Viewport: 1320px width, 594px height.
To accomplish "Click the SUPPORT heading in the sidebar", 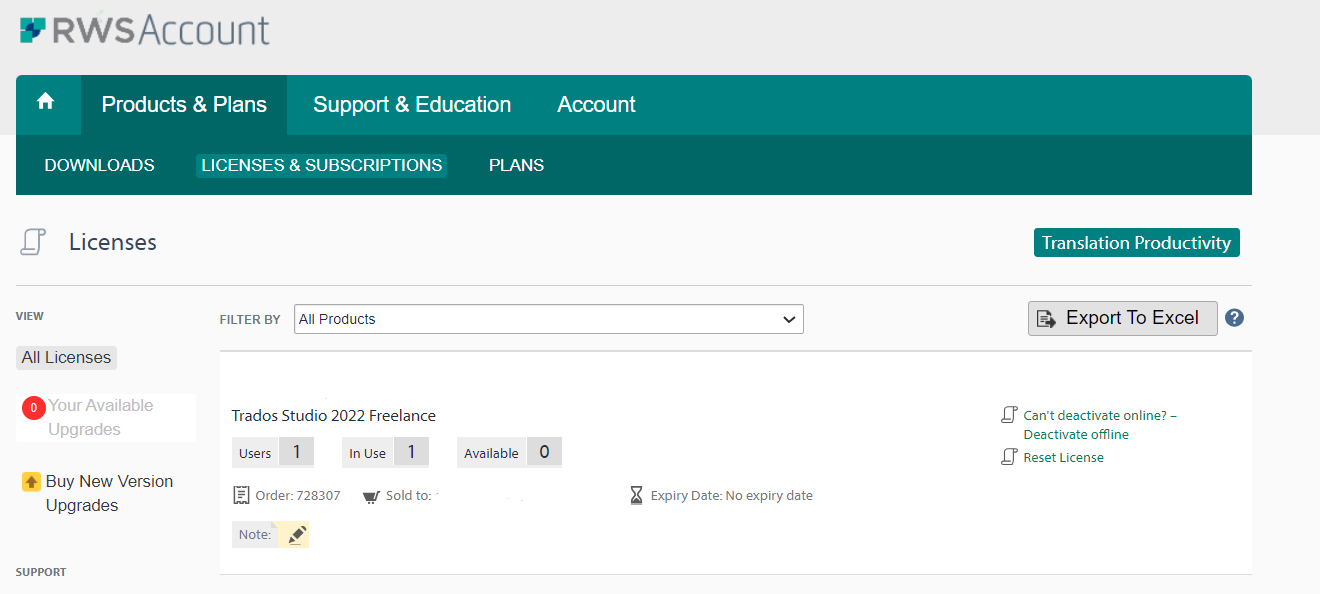I will coord(41,572).
